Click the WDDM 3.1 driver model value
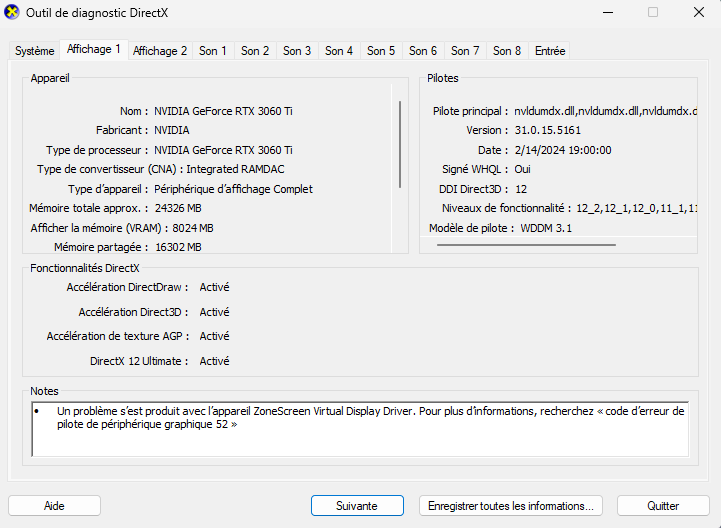This screenshot has height=528, width=721. (x=546, y=228)
